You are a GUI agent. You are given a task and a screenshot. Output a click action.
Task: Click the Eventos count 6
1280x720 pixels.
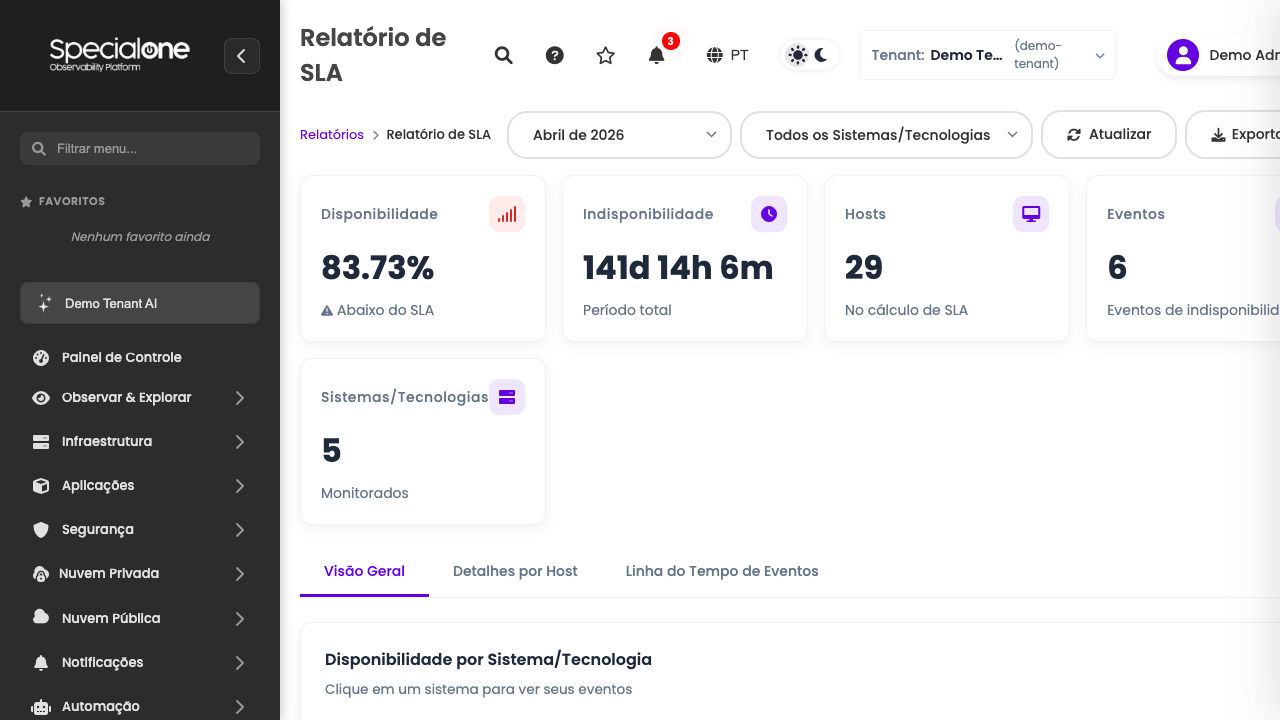pos(1117,268)
